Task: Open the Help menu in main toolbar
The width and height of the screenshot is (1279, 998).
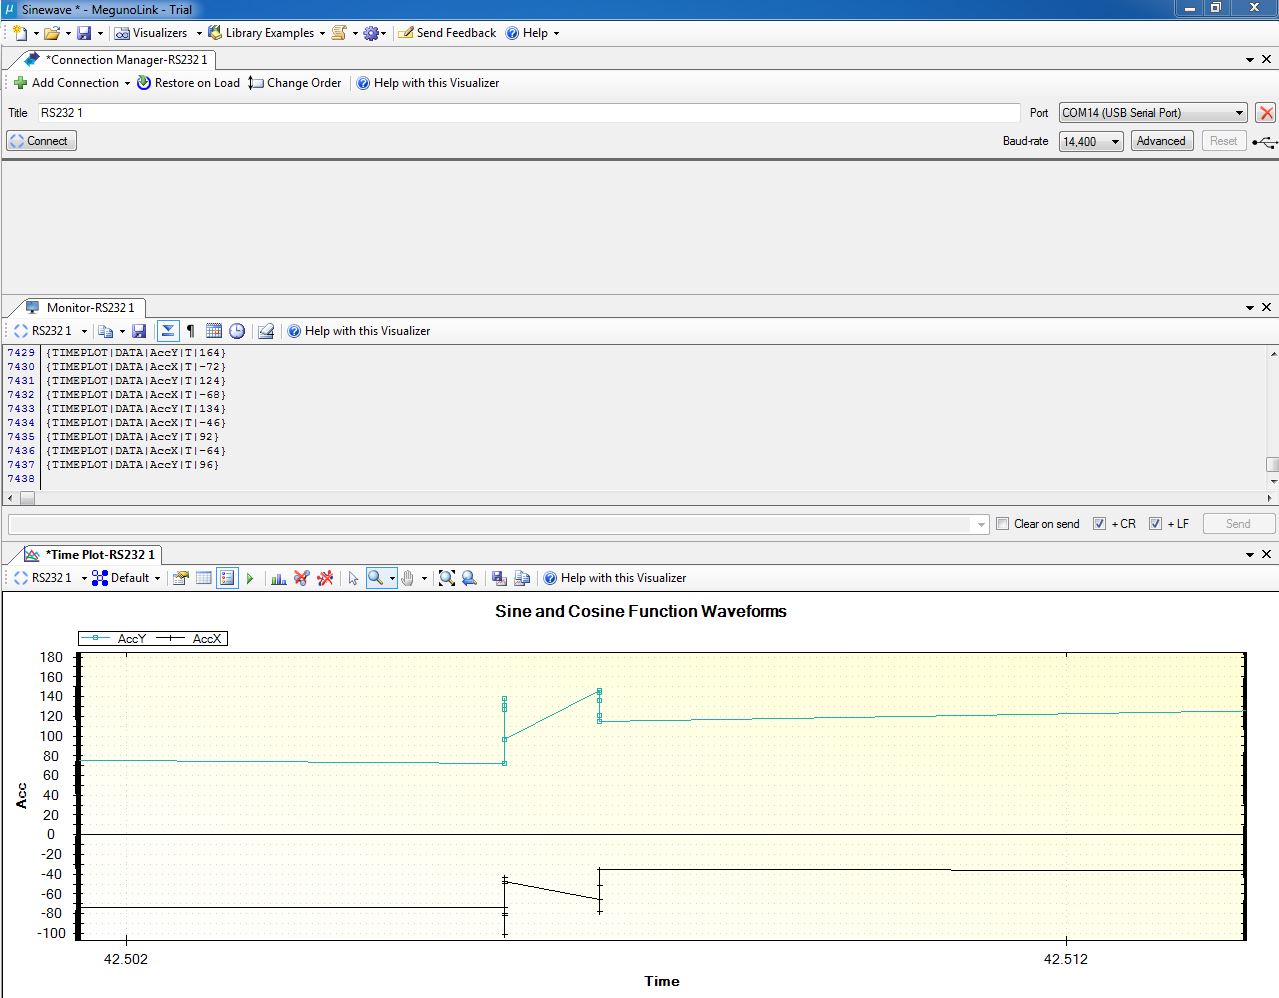Action: point(532,33)
